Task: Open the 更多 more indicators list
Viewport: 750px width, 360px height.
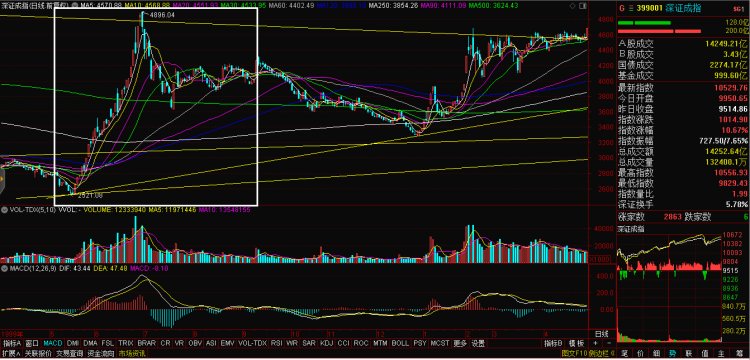Action: click(x=460, y=343)
